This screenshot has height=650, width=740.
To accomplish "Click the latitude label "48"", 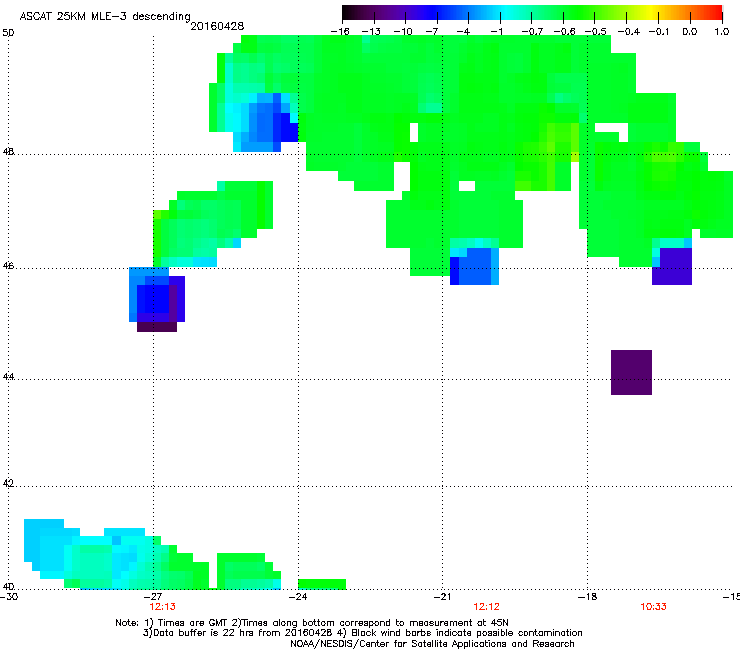I will click(x=8, y=152).
